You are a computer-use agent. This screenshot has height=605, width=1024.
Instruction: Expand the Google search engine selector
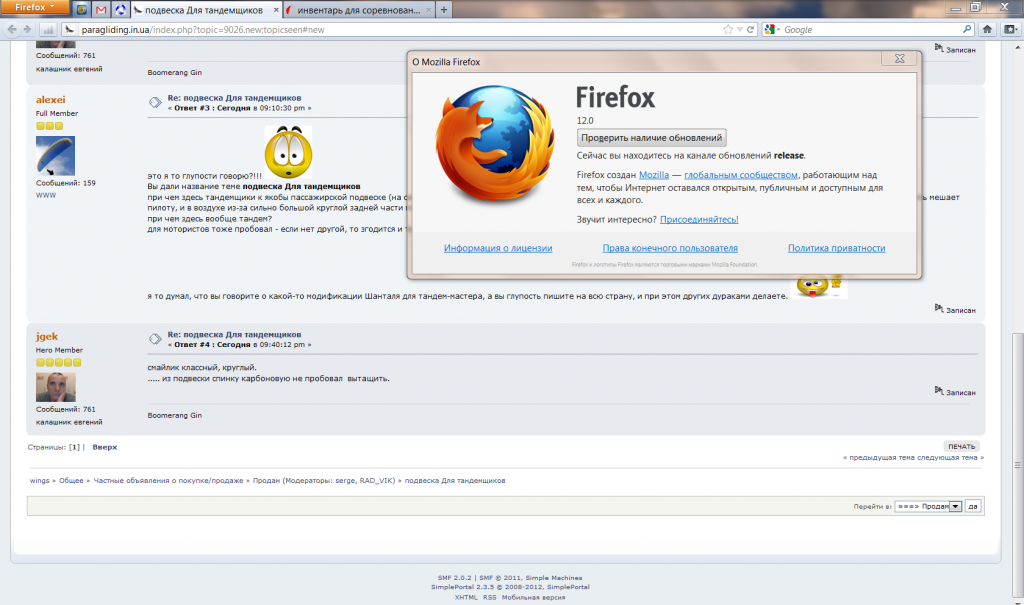pyautogui.click(x=772, y=30)
